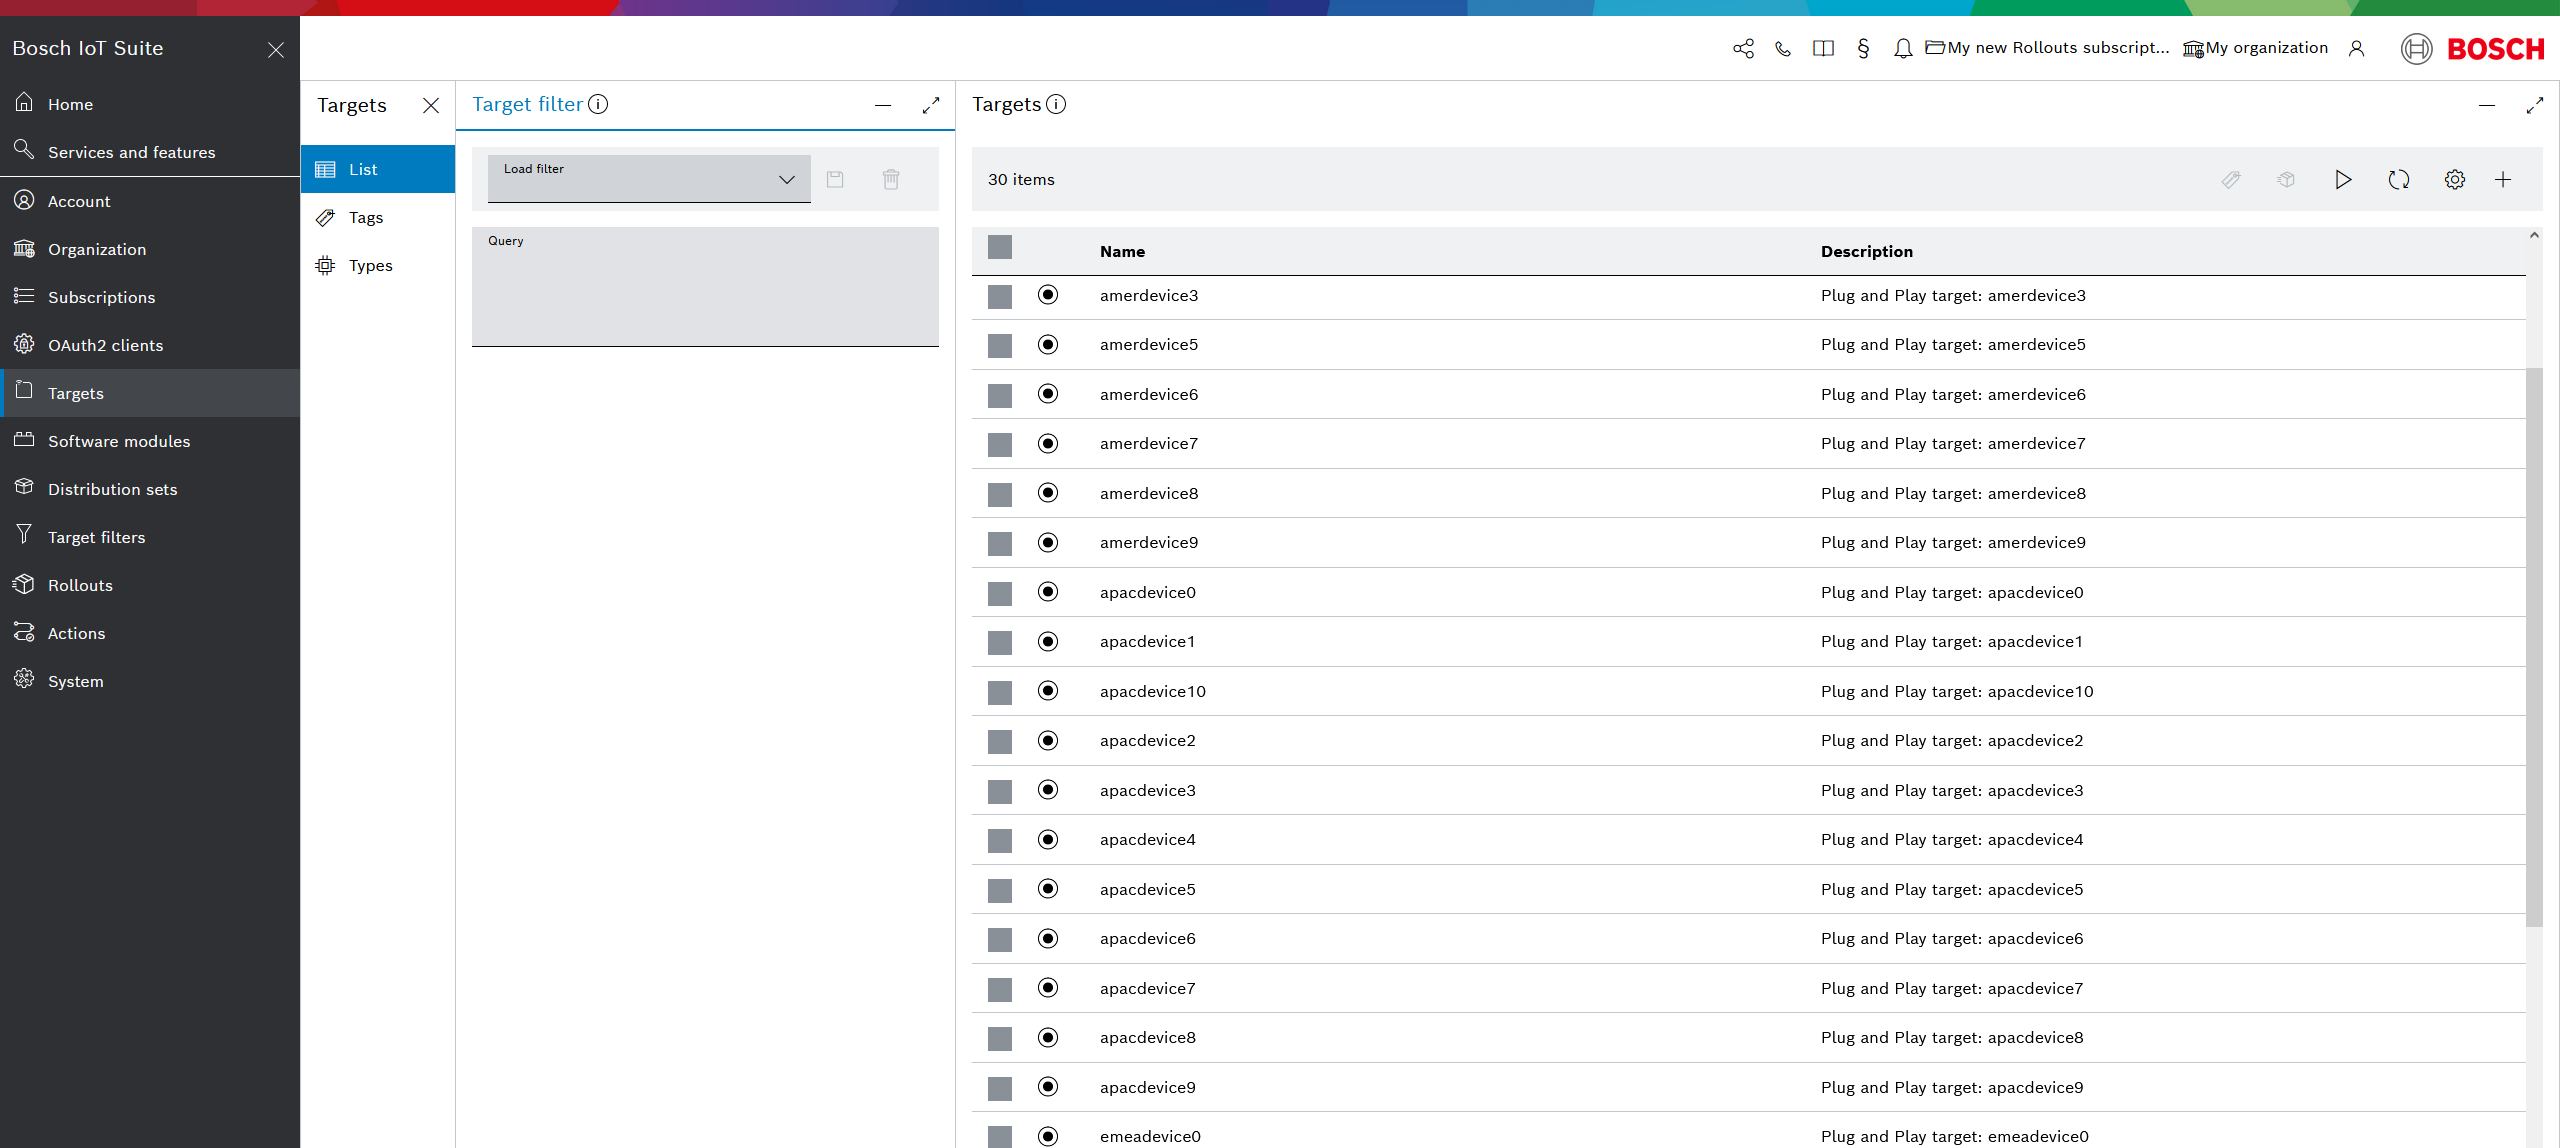Click the phone contact icon
2560x1148 pixels.
pyautogui.click(x=1783, y=48)
